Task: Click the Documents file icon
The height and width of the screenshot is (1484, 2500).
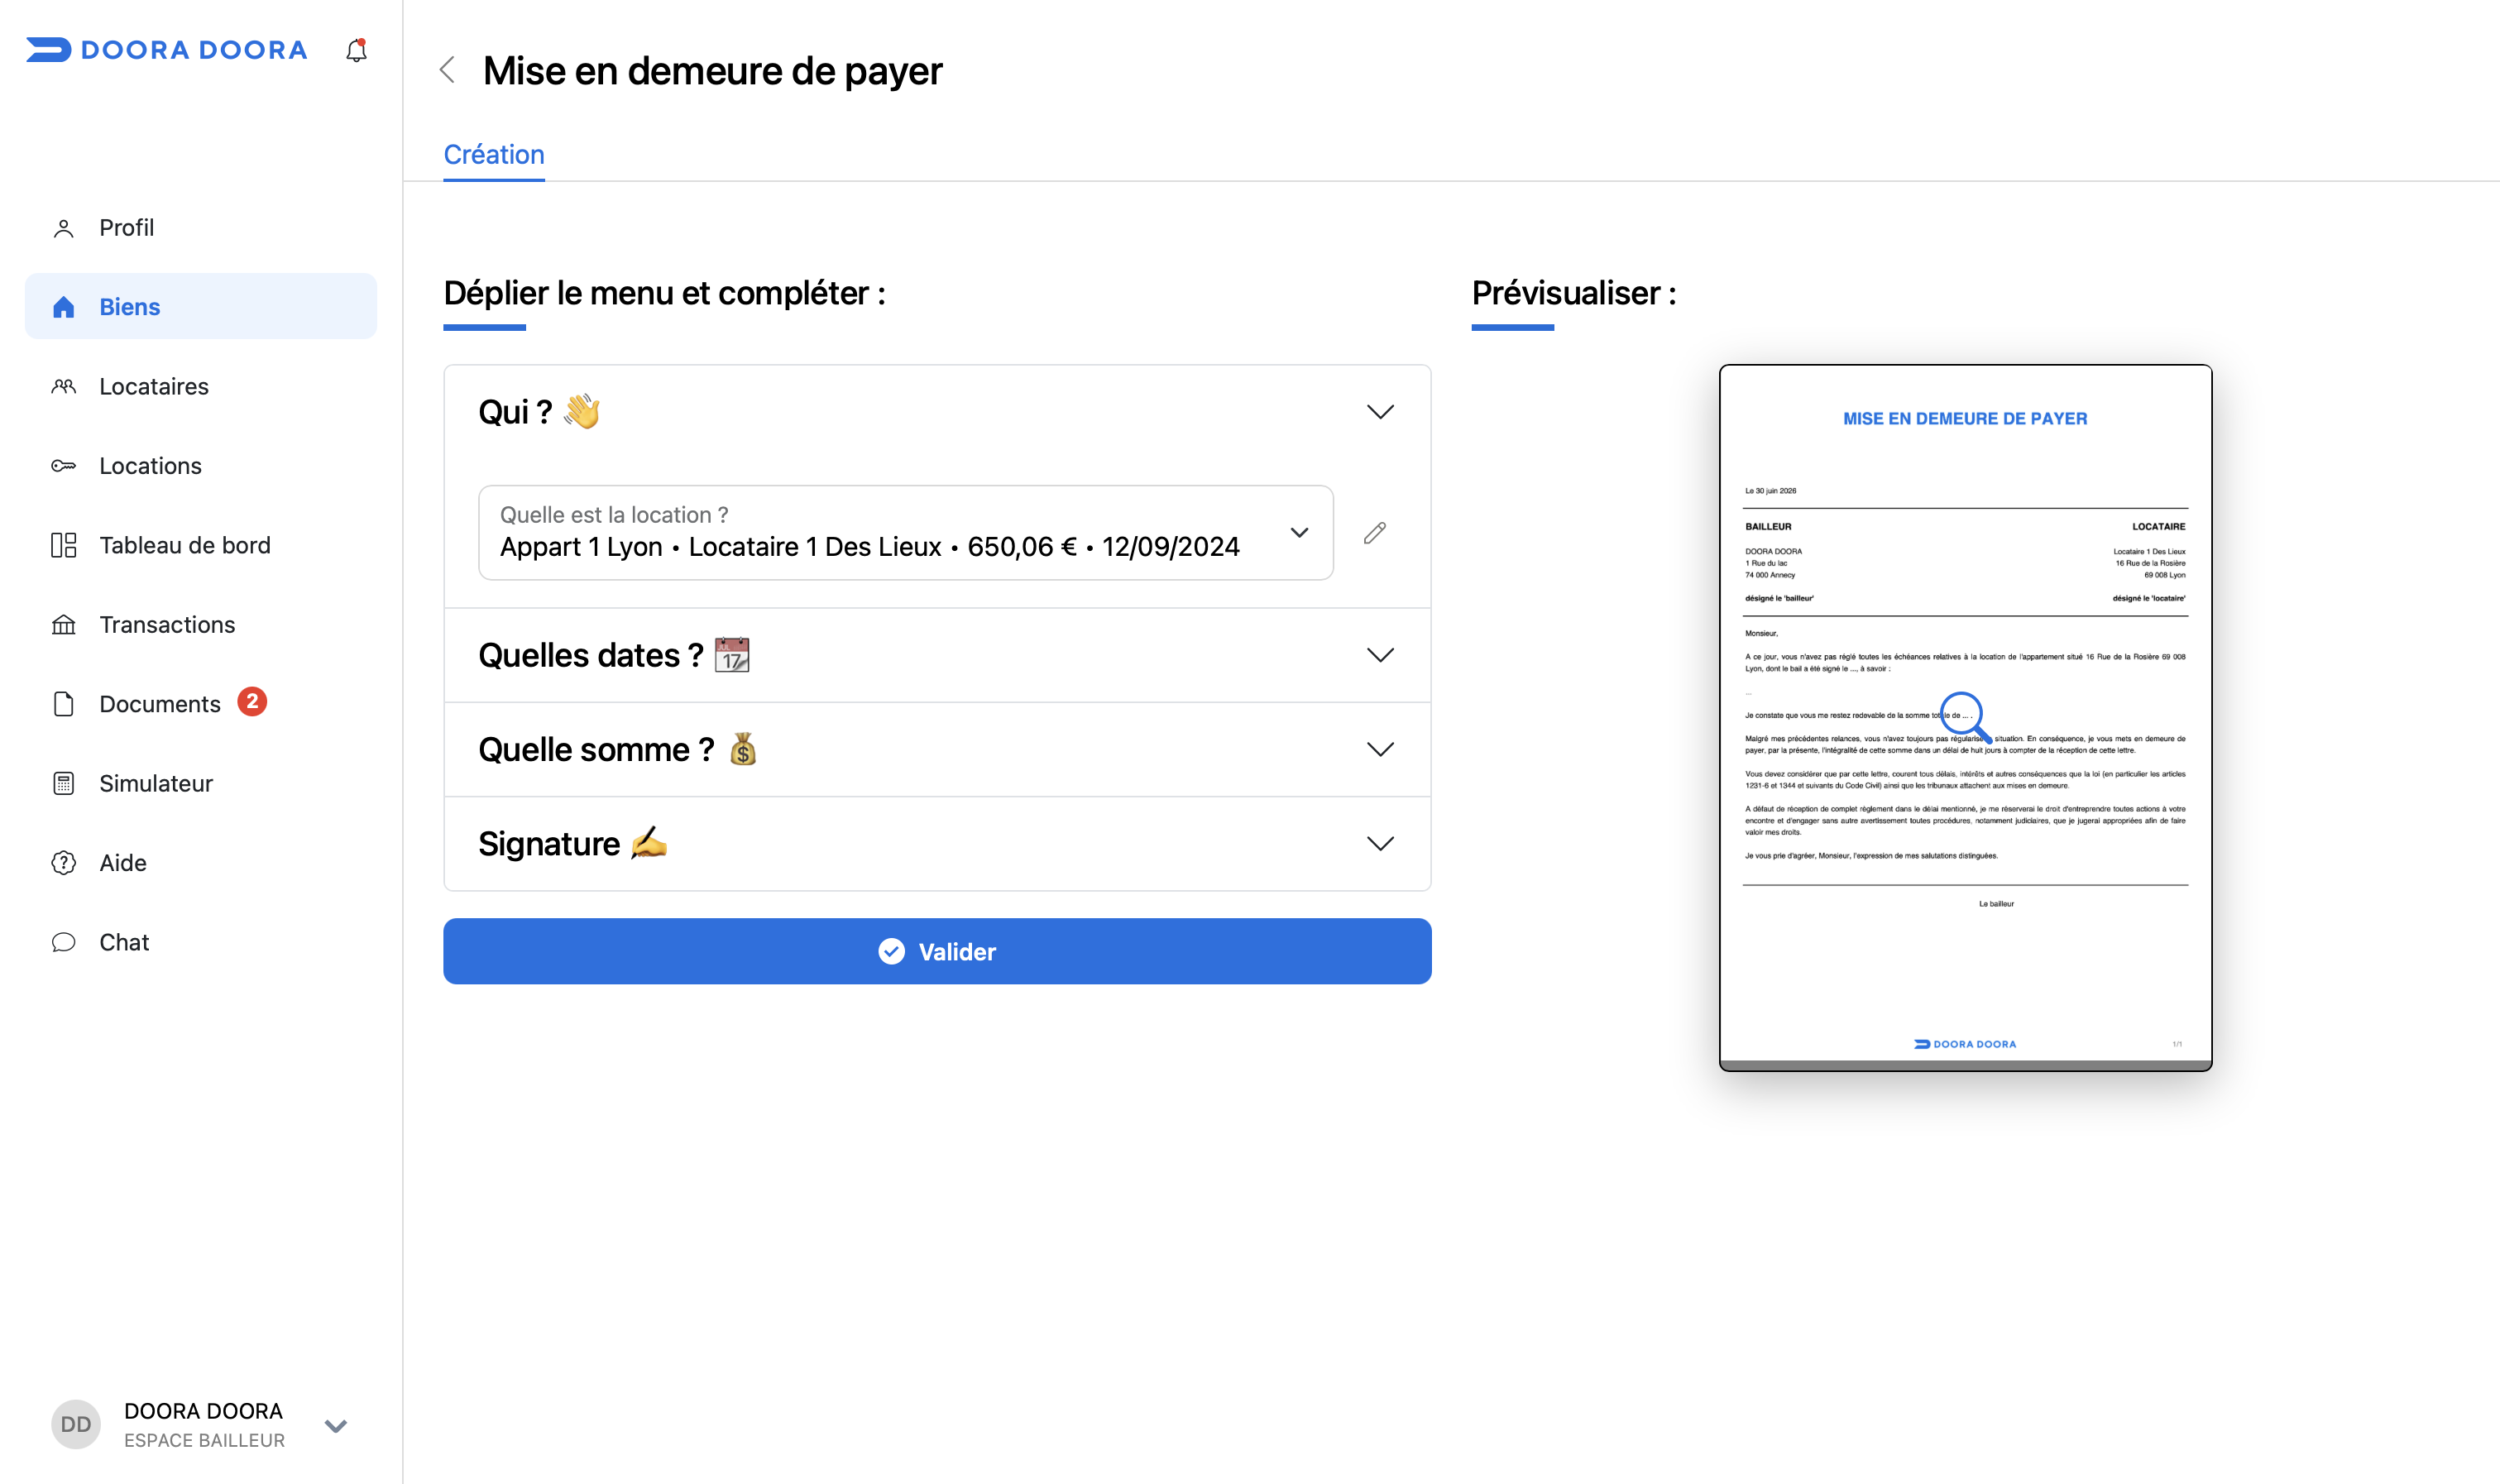Action: pos(64,704)
